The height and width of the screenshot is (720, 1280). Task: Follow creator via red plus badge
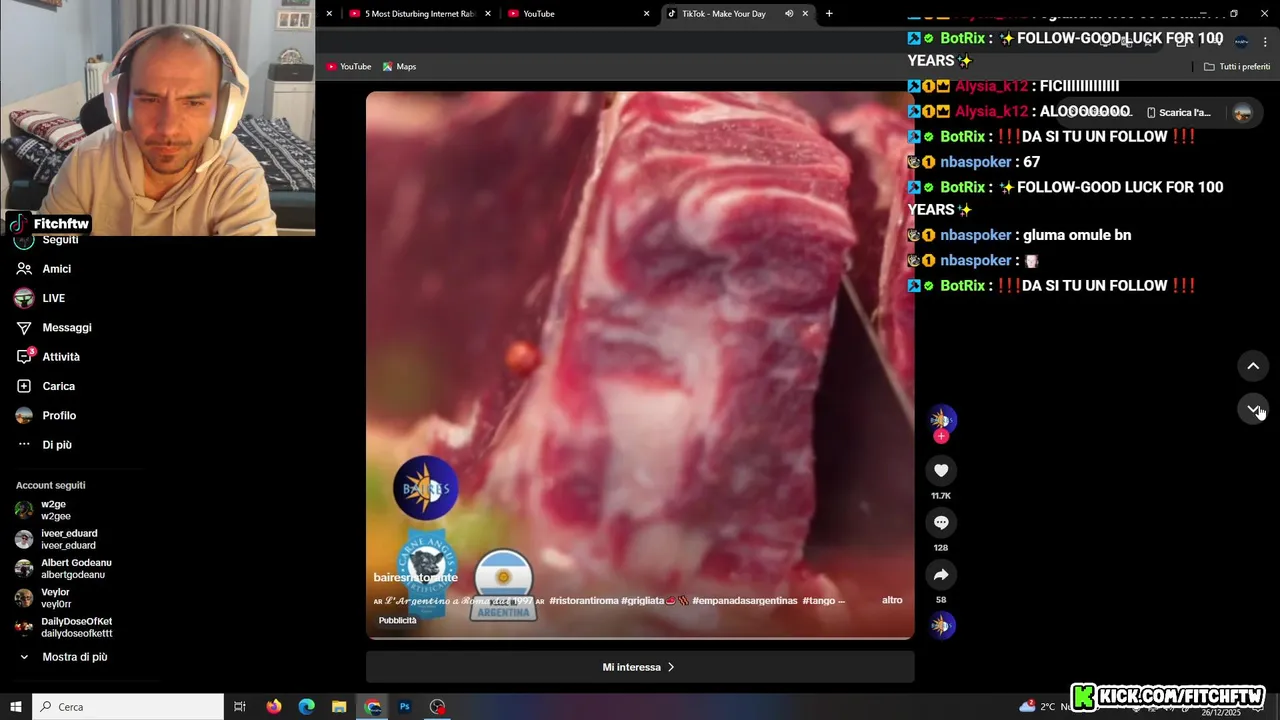(941, 436)
